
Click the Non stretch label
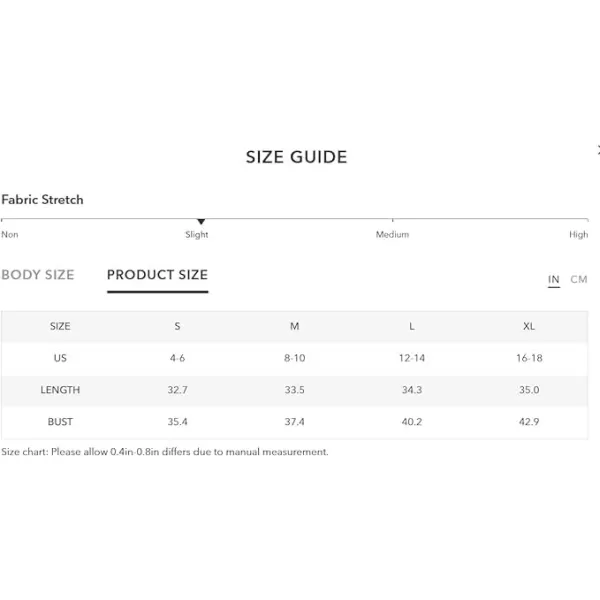coord(10,234)
